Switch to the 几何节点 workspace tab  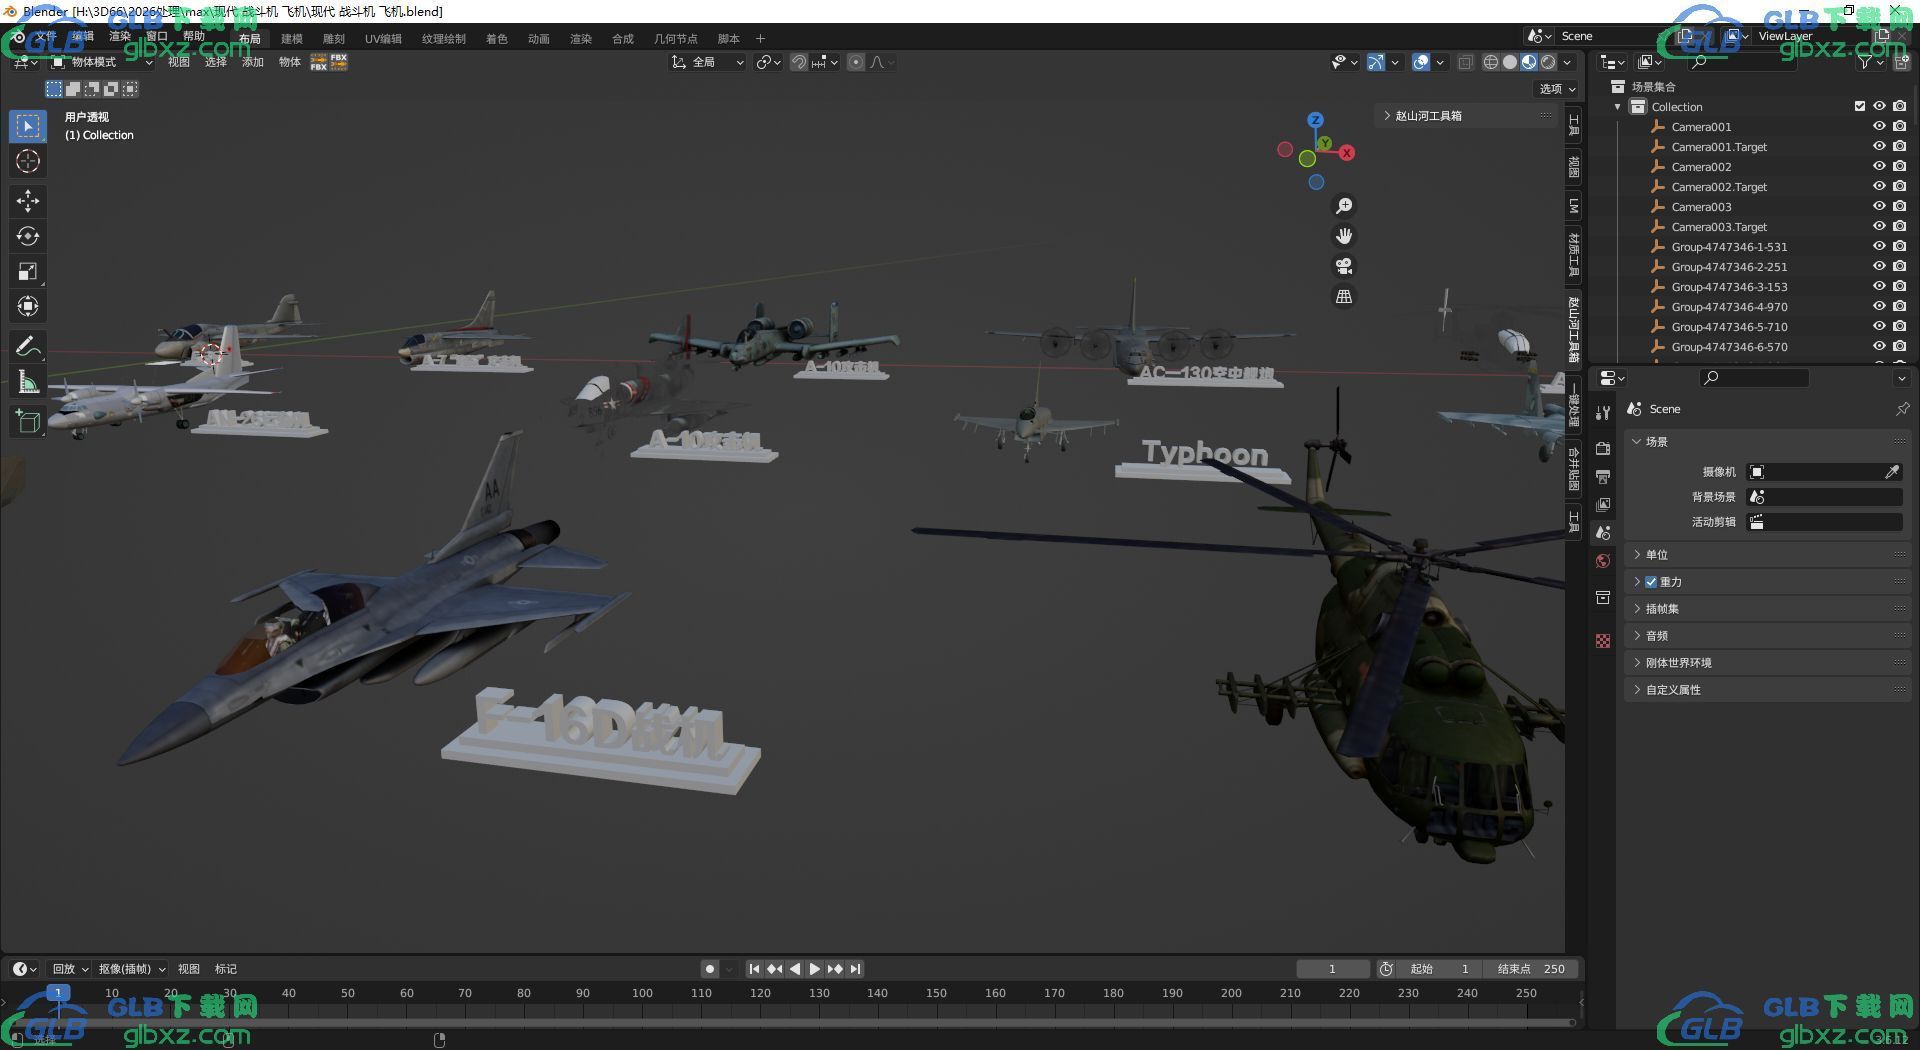click(x=676, y=39)
